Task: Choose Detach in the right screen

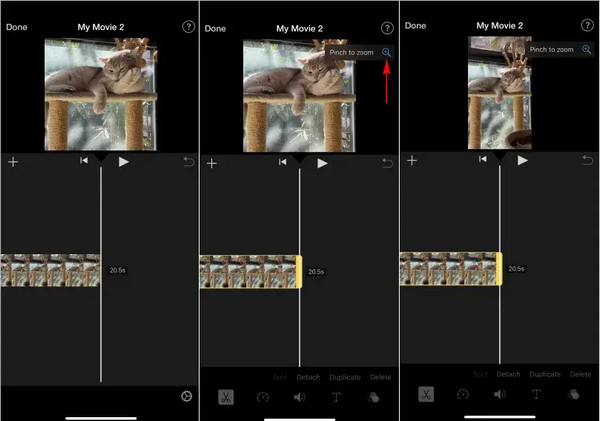Action: pyautogui.click(x=508, y=374)
